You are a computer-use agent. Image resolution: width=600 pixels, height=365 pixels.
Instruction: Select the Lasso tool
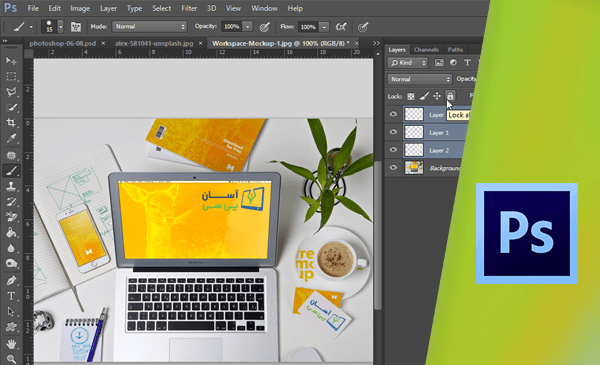pyautogui.click(x=11, y=92)
